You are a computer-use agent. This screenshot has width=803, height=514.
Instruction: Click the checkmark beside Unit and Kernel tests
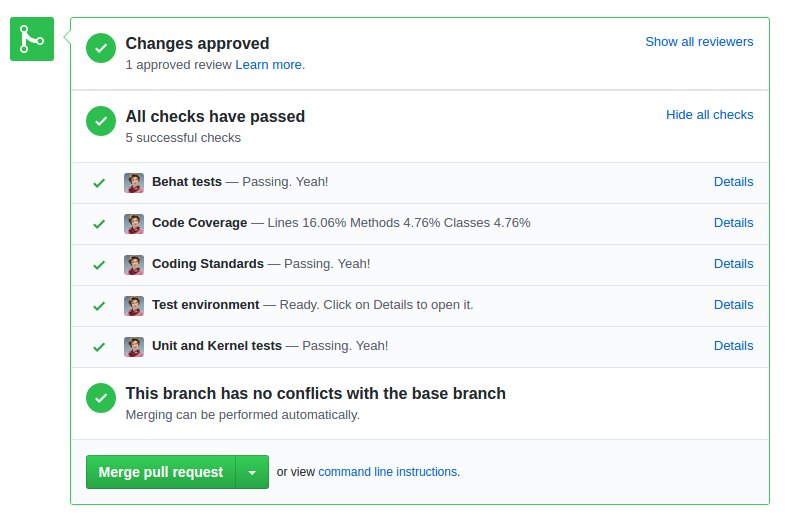(x=99, y=347)
